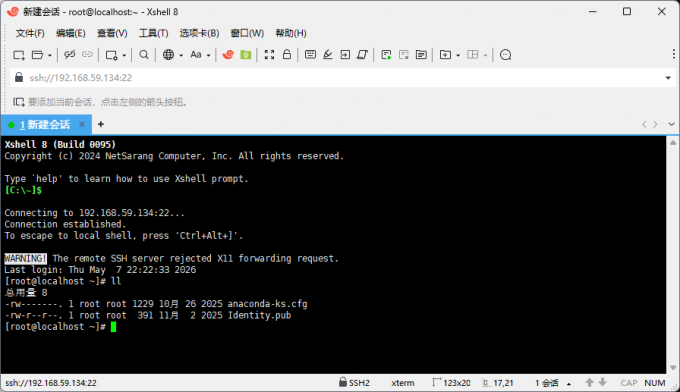The image size is (680, 392).
Task: Expand the Encoding globe dropdown arrow
Action: (x=181, y=55)
